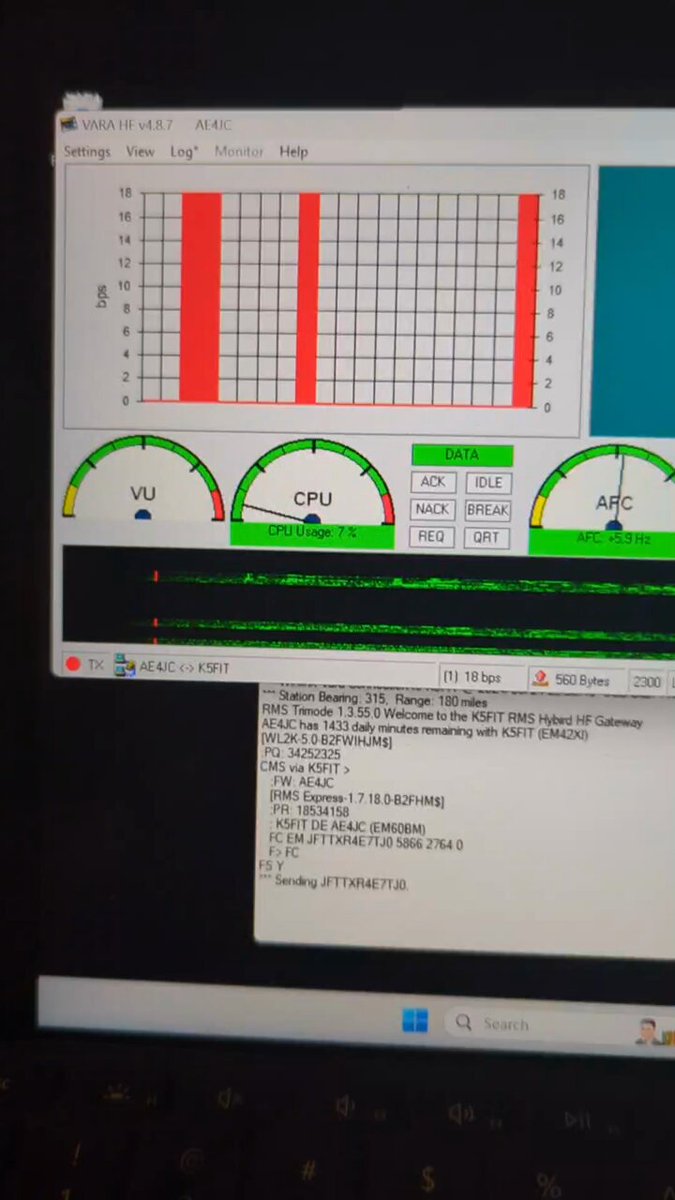
Task: Click the taskbar search magnifier icon
Action: [464, 1023]
